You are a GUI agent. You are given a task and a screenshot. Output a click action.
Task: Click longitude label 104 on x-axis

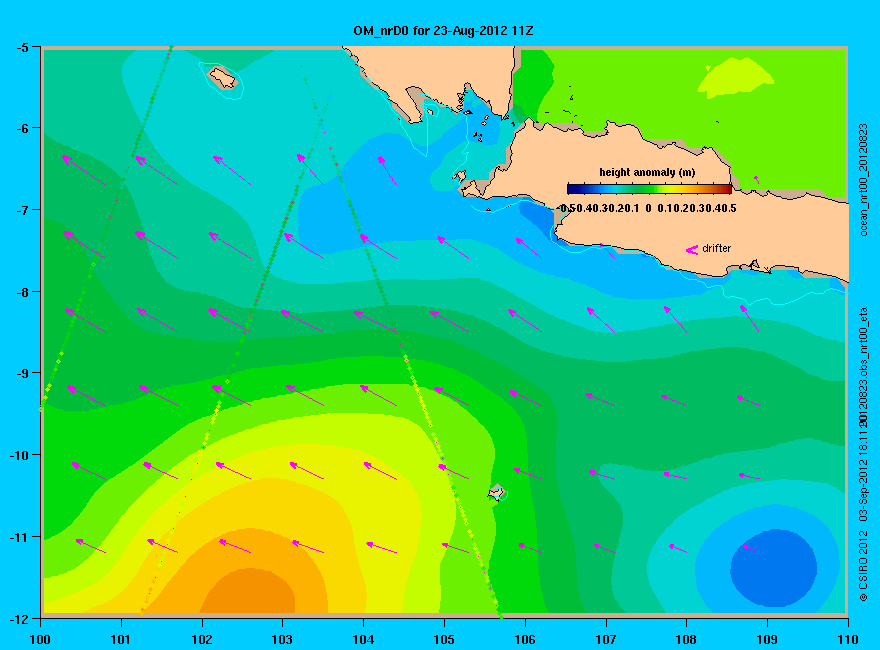363,639
